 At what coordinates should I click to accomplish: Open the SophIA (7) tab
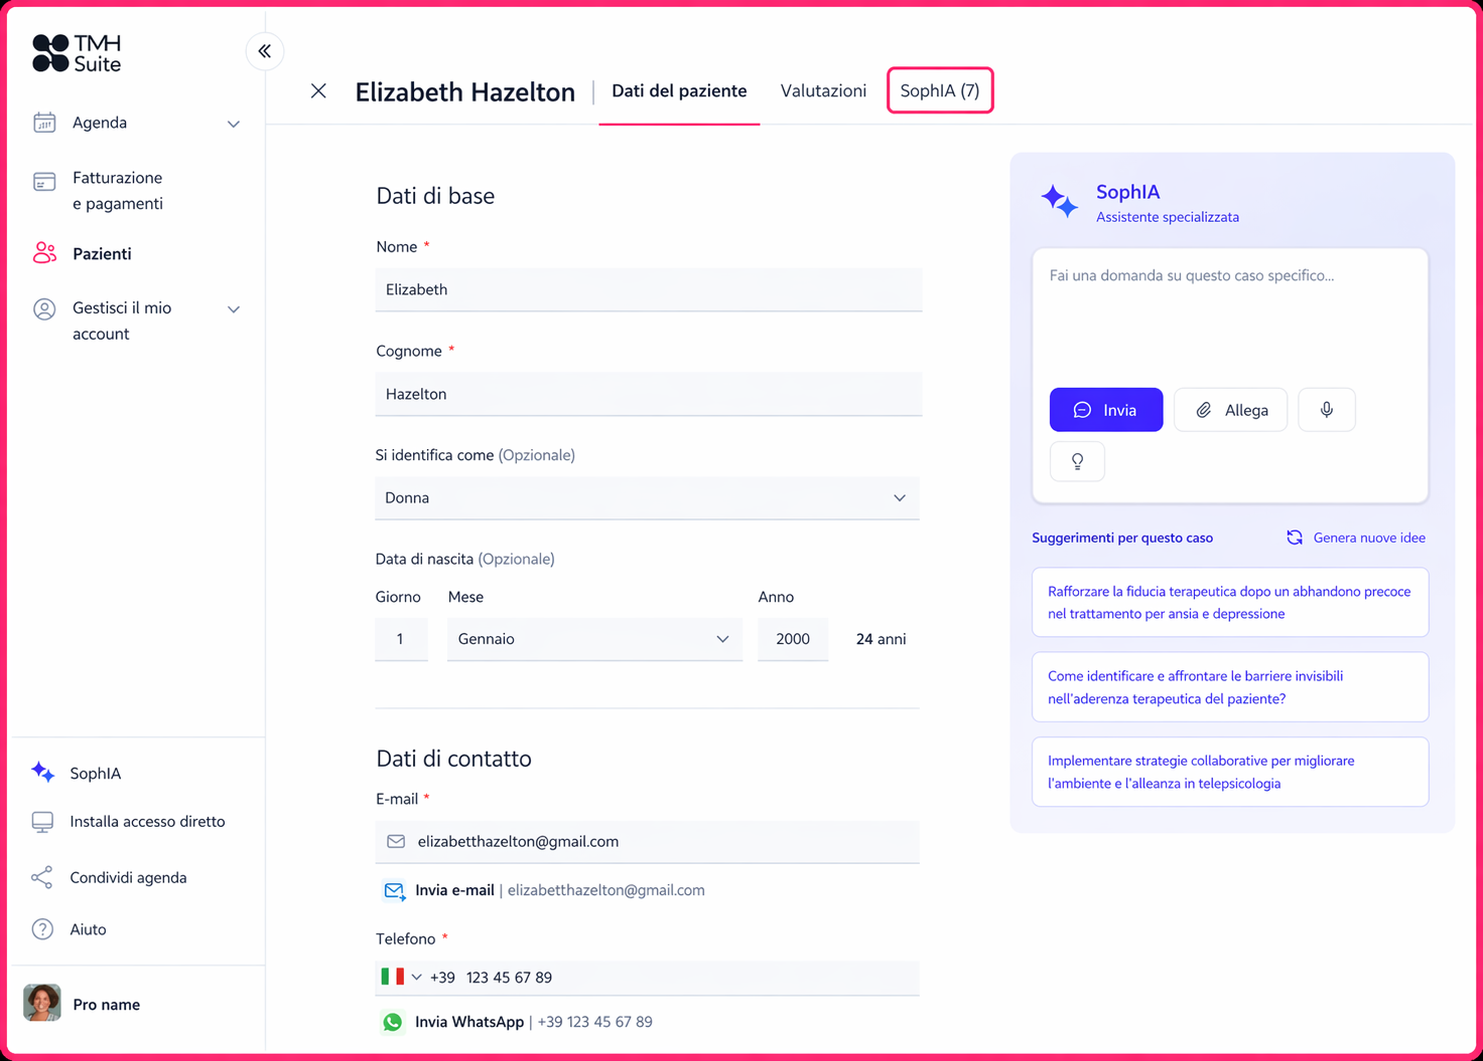click(940, 91)
